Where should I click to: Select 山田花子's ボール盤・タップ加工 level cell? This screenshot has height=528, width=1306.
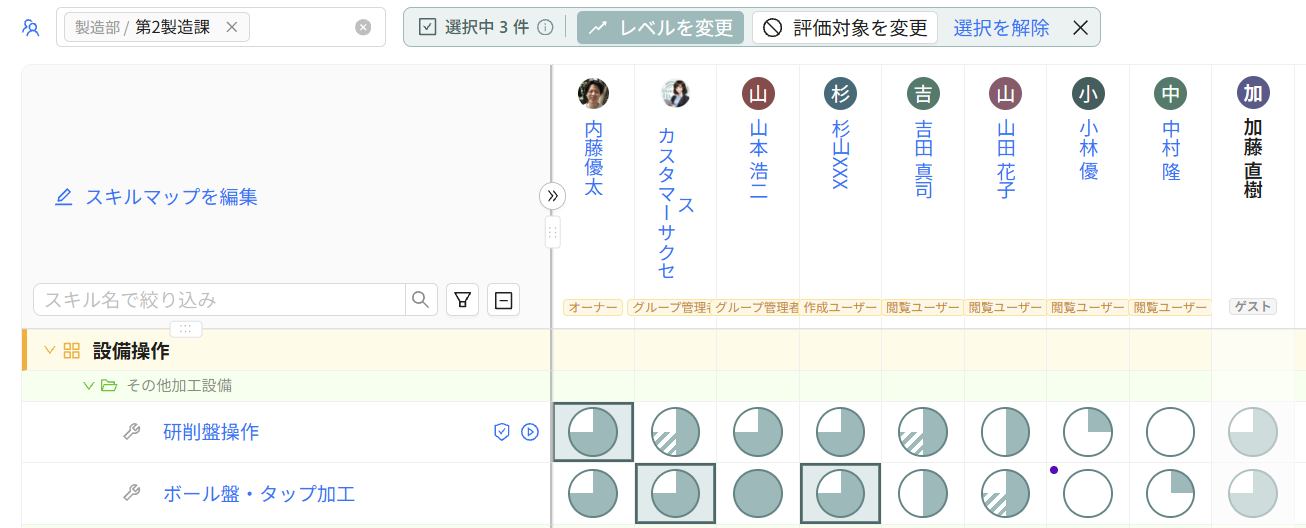coord(1005,494)
